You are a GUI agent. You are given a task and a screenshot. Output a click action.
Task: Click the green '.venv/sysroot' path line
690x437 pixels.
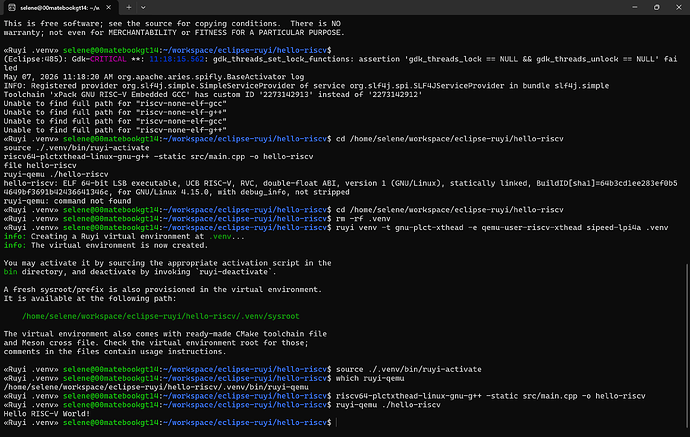point(161,316)
